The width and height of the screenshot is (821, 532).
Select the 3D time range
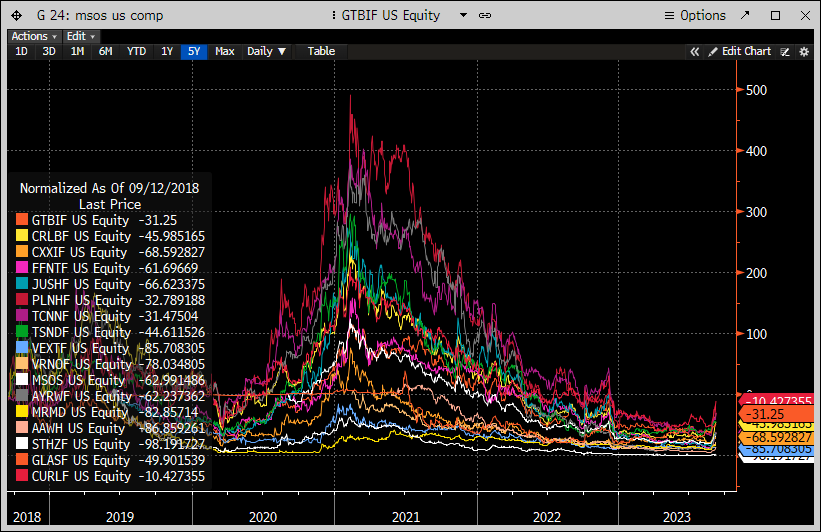pyautogui.click(x=49, y=51)
